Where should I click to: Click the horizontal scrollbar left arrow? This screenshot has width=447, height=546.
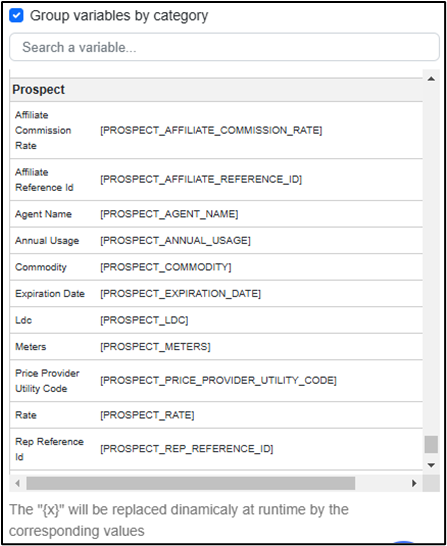(x=17, y=483)
